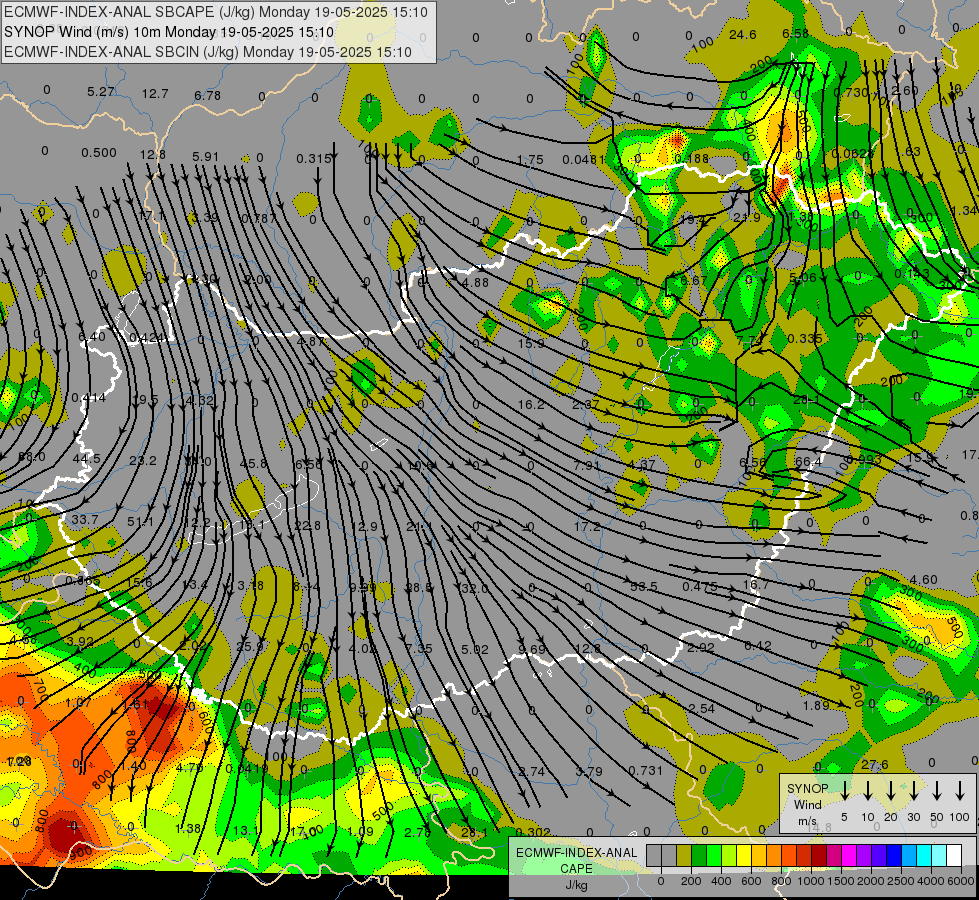Pick the yellow swatch above 600 tick
The height and width of the screenshot is (900, 979).
click(x=744, y=855)
